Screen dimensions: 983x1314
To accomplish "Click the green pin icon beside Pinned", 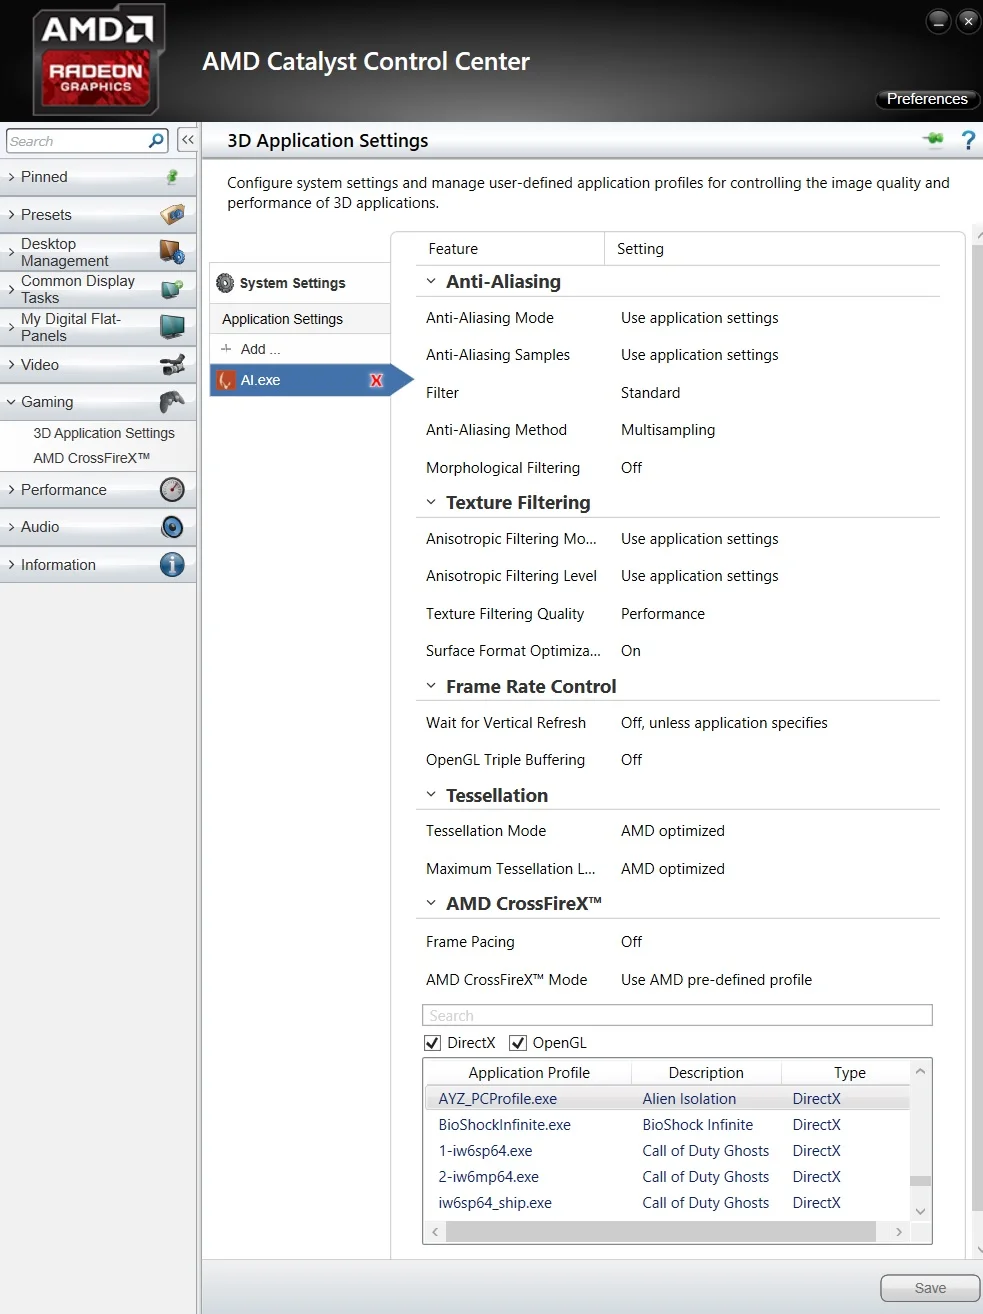I will (x=172, y=177).
